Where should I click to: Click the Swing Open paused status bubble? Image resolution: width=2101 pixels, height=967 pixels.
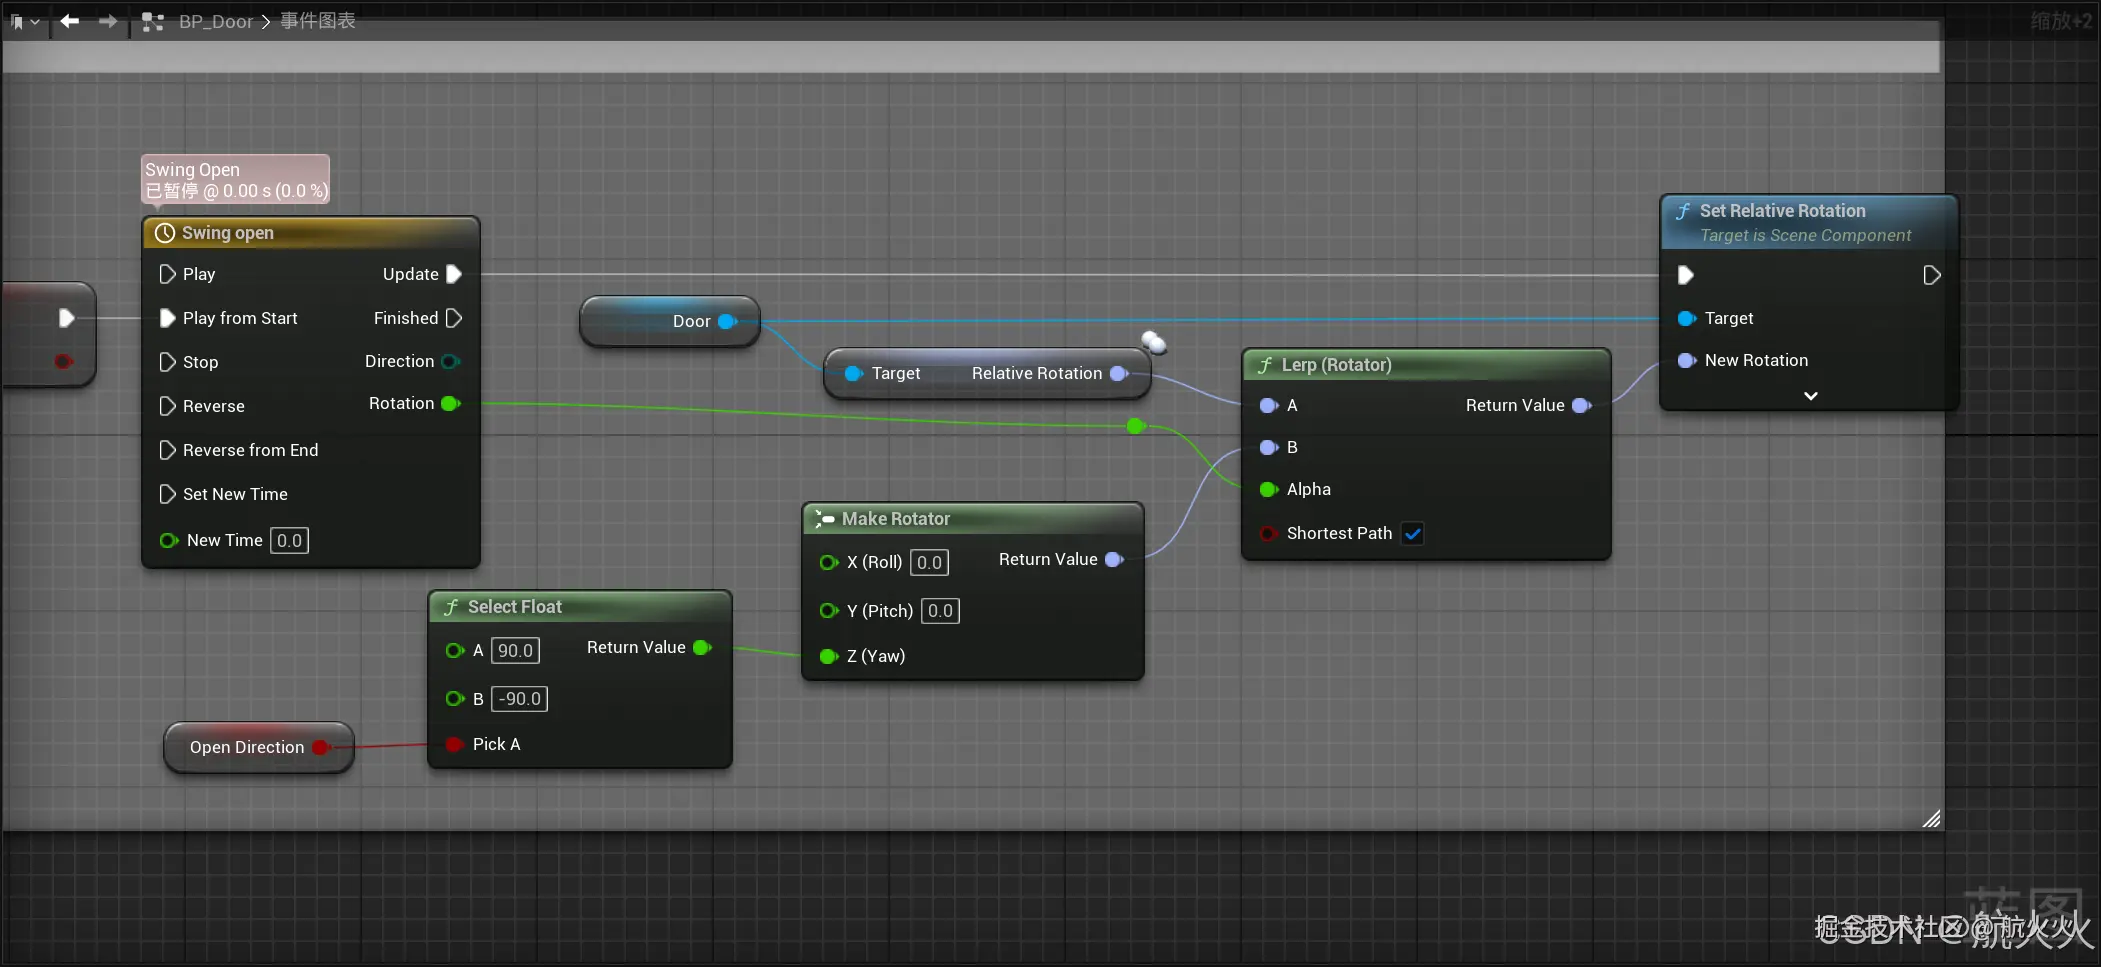tap(235, 180)
